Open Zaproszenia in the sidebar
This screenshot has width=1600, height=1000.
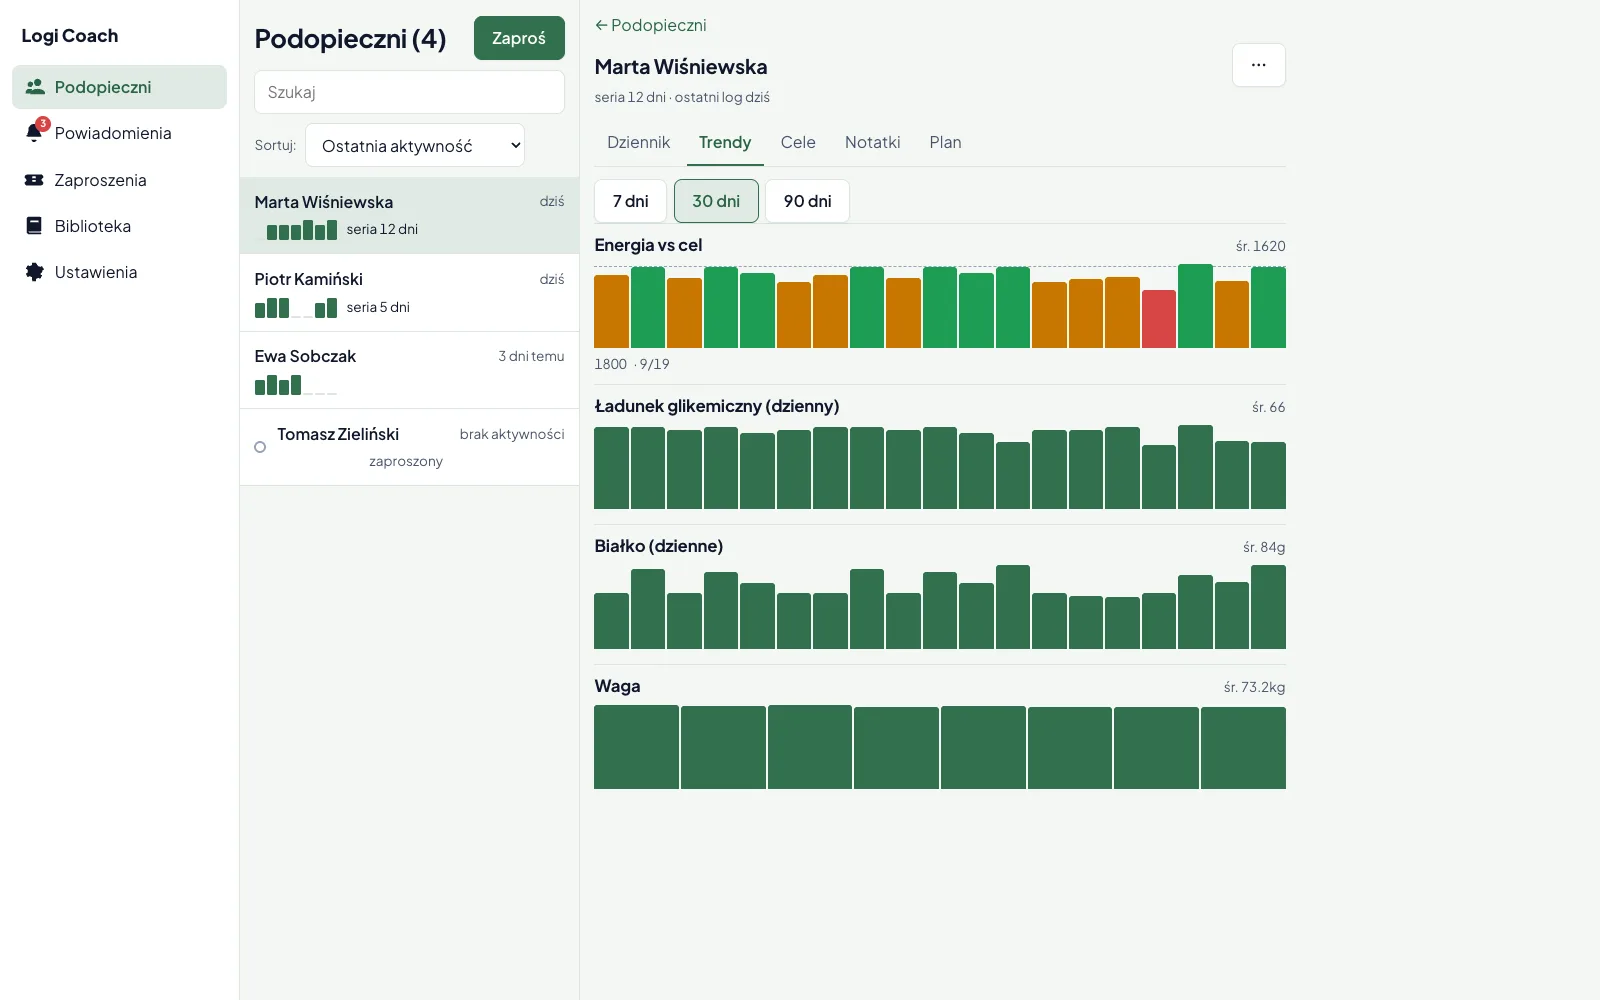[120, 180]
